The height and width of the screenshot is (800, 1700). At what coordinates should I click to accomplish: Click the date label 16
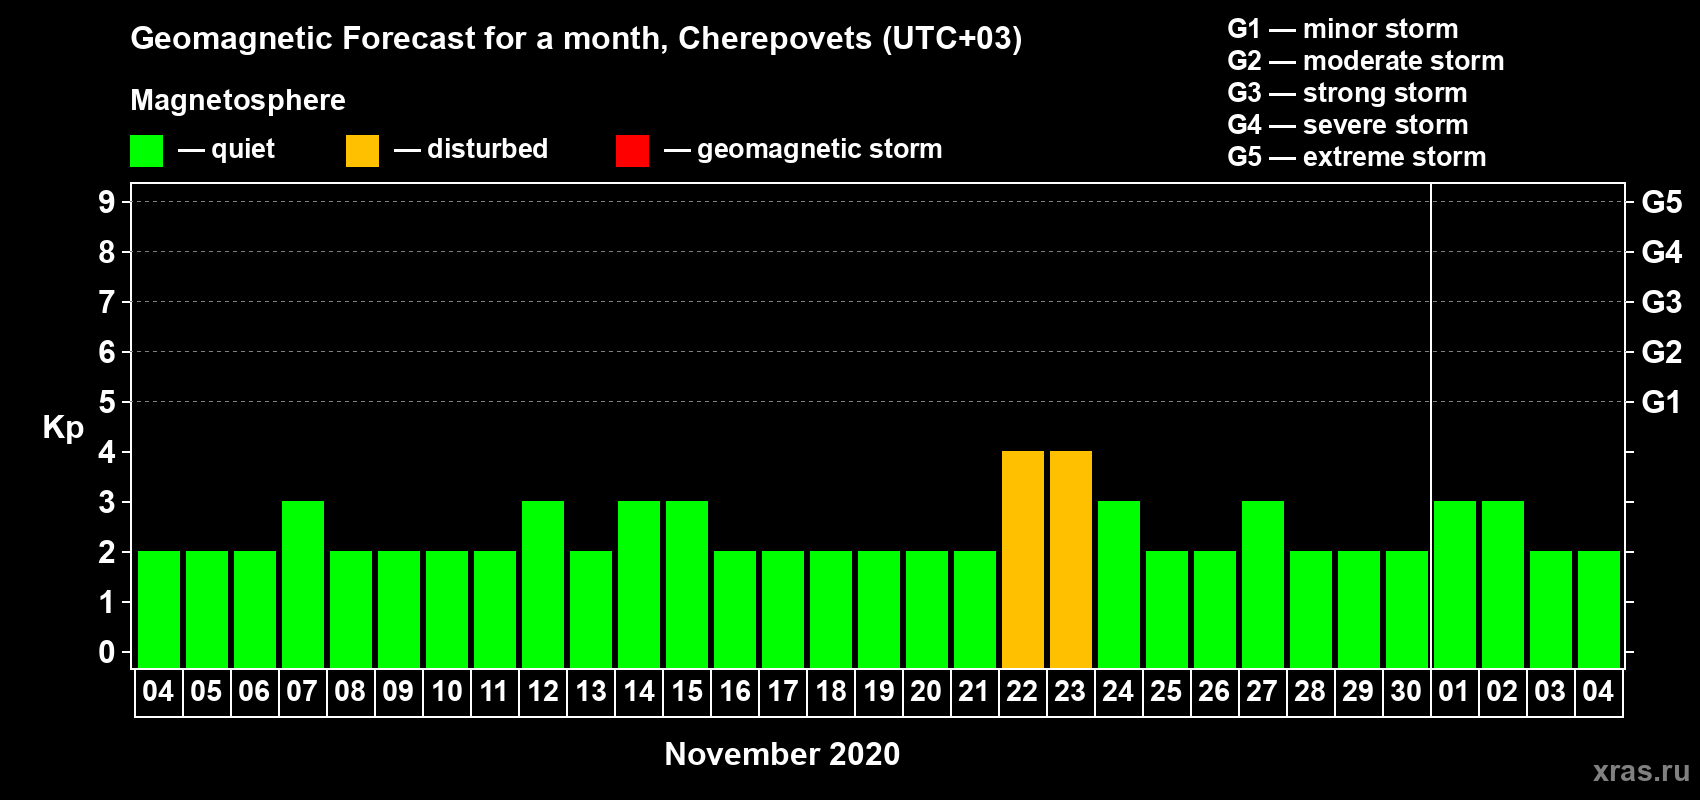735,692
